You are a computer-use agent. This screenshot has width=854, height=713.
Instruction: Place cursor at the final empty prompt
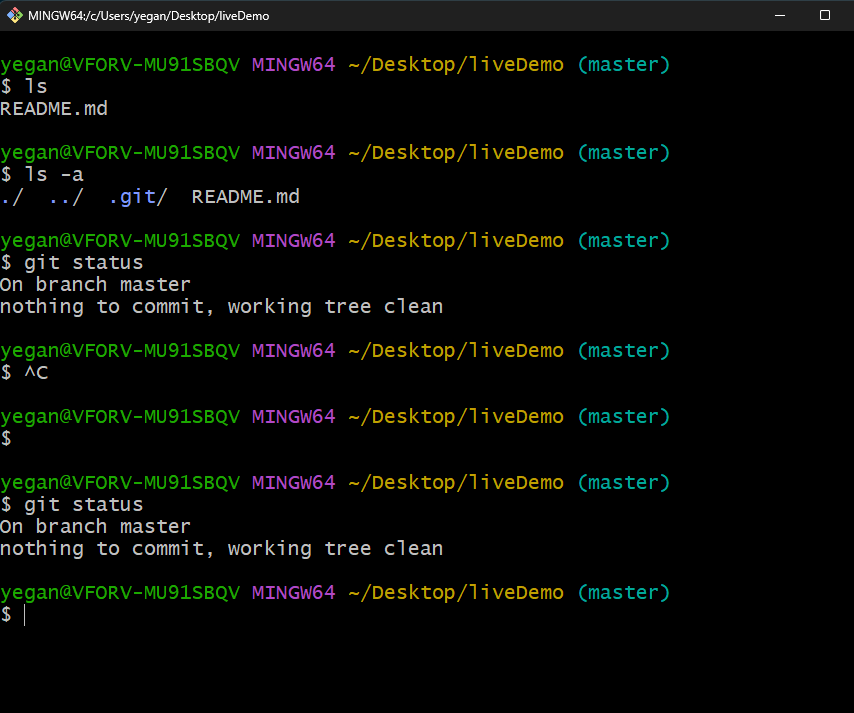pyautogui.click(x=25, y=615)
